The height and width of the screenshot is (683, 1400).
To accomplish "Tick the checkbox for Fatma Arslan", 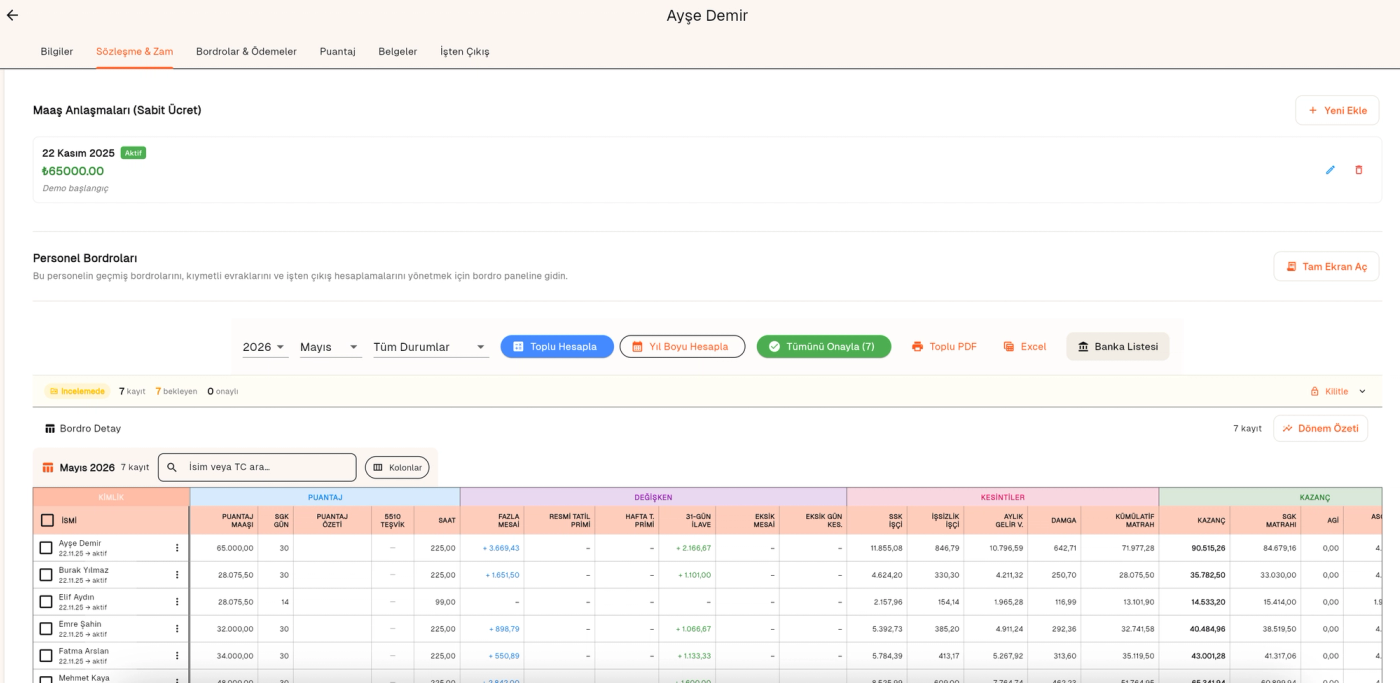I will pos(46,656).
